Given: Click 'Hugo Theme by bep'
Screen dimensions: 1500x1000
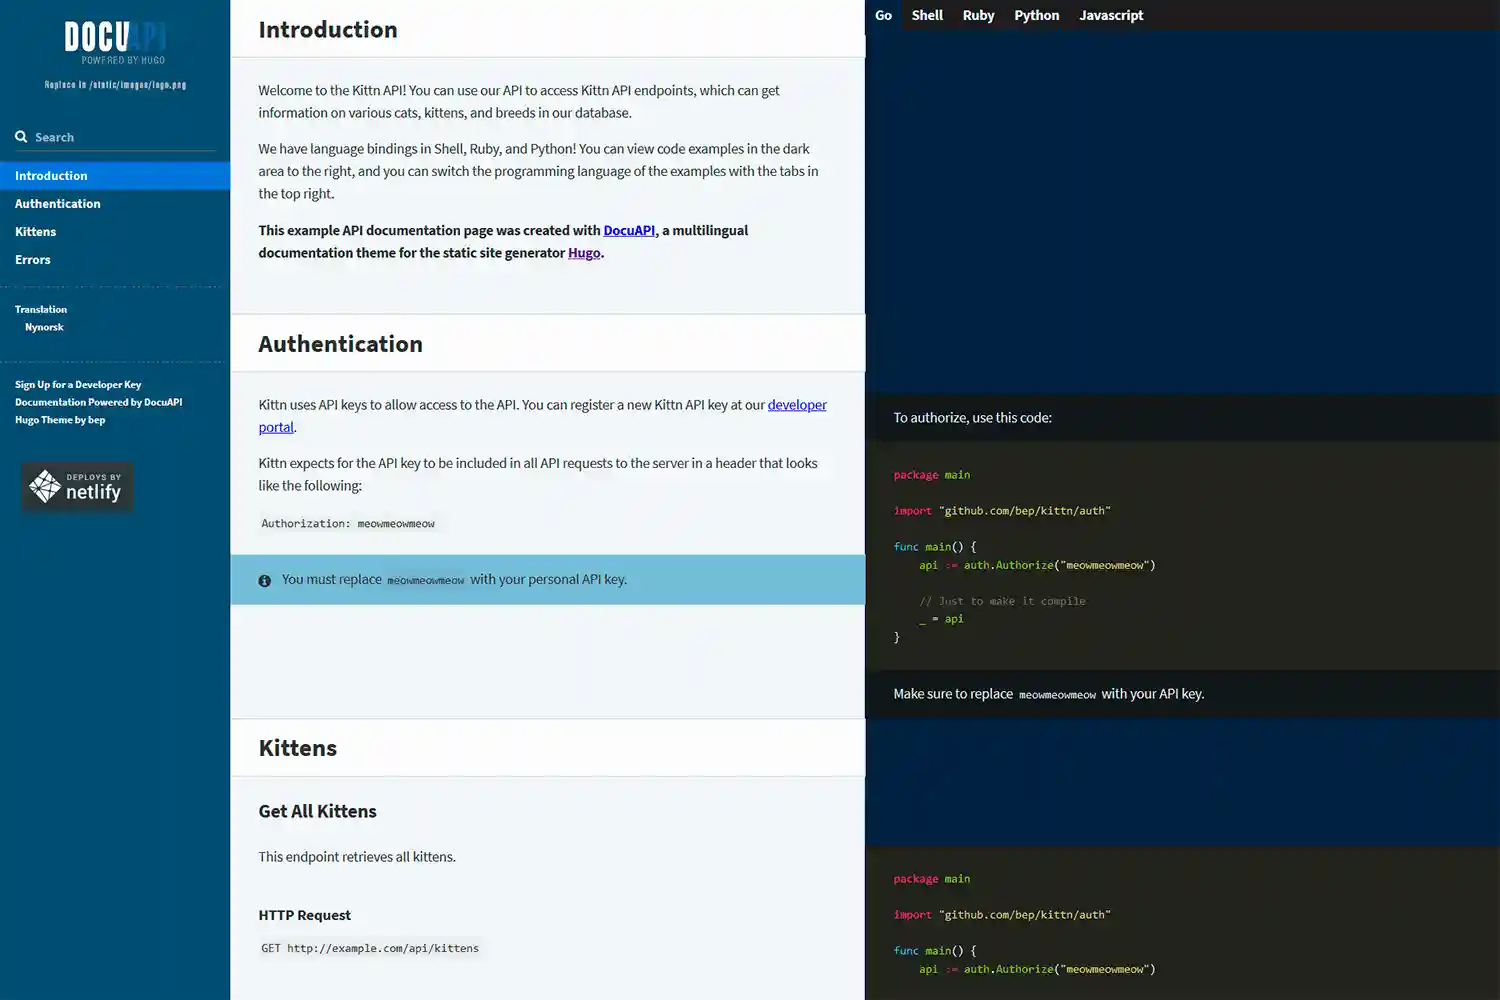Looking at the screenshot, I should click(60, 419).
